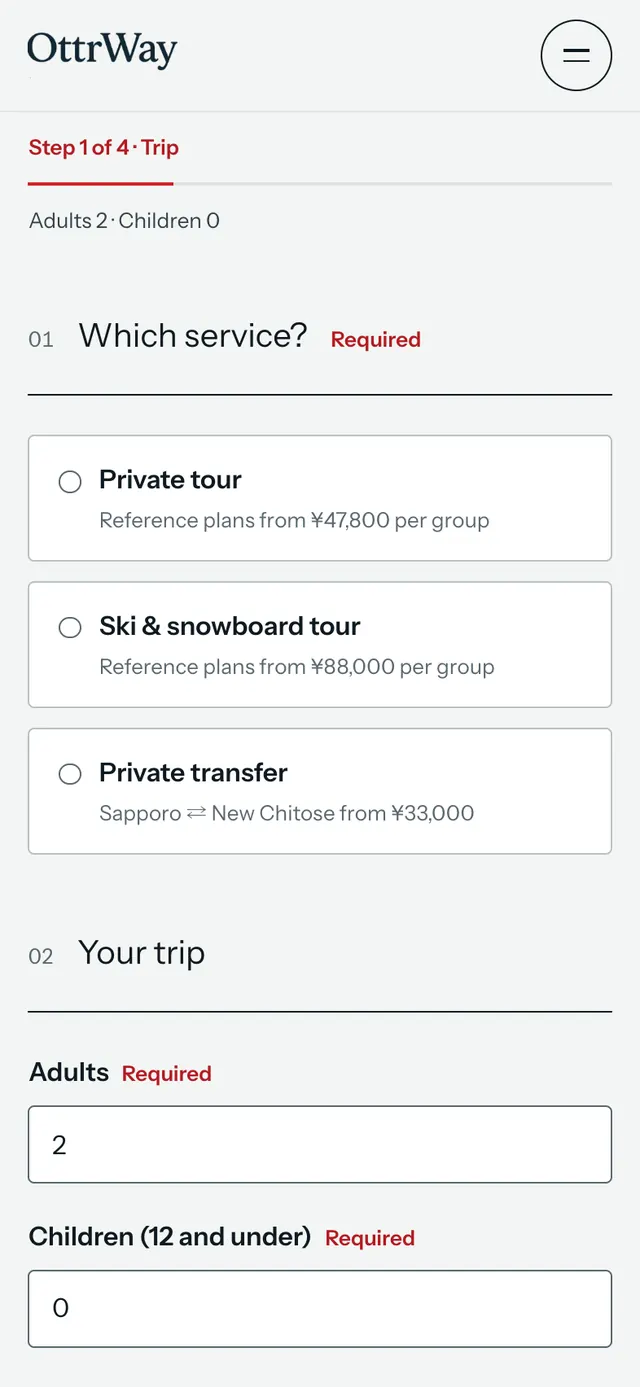The height and width of the screenshot is (1387, 640).
Task: Focus the Children (12 and under) field
Action: pyautogui.click(x=320, y=1308)
